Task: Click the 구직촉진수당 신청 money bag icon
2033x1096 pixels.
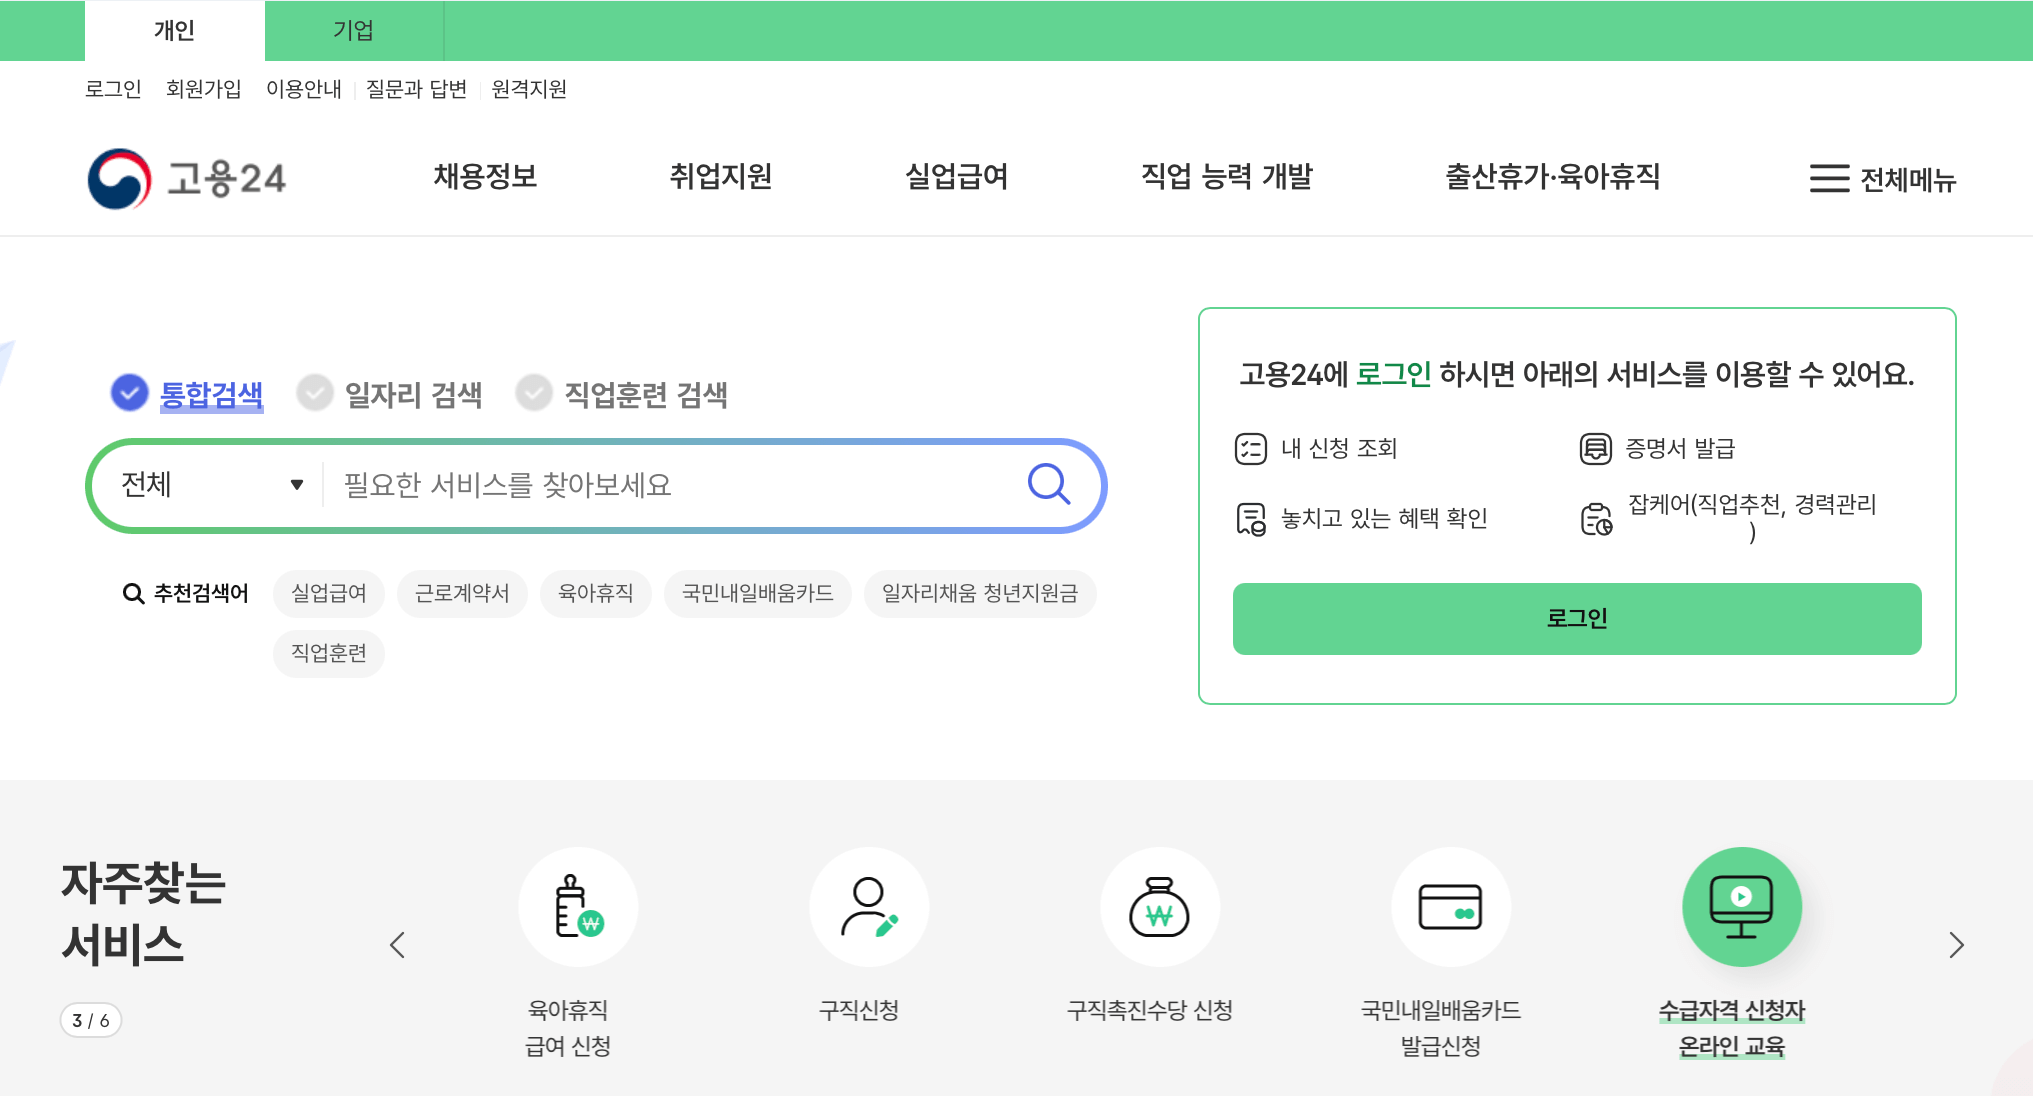Action: click(x=1160, y=907)
